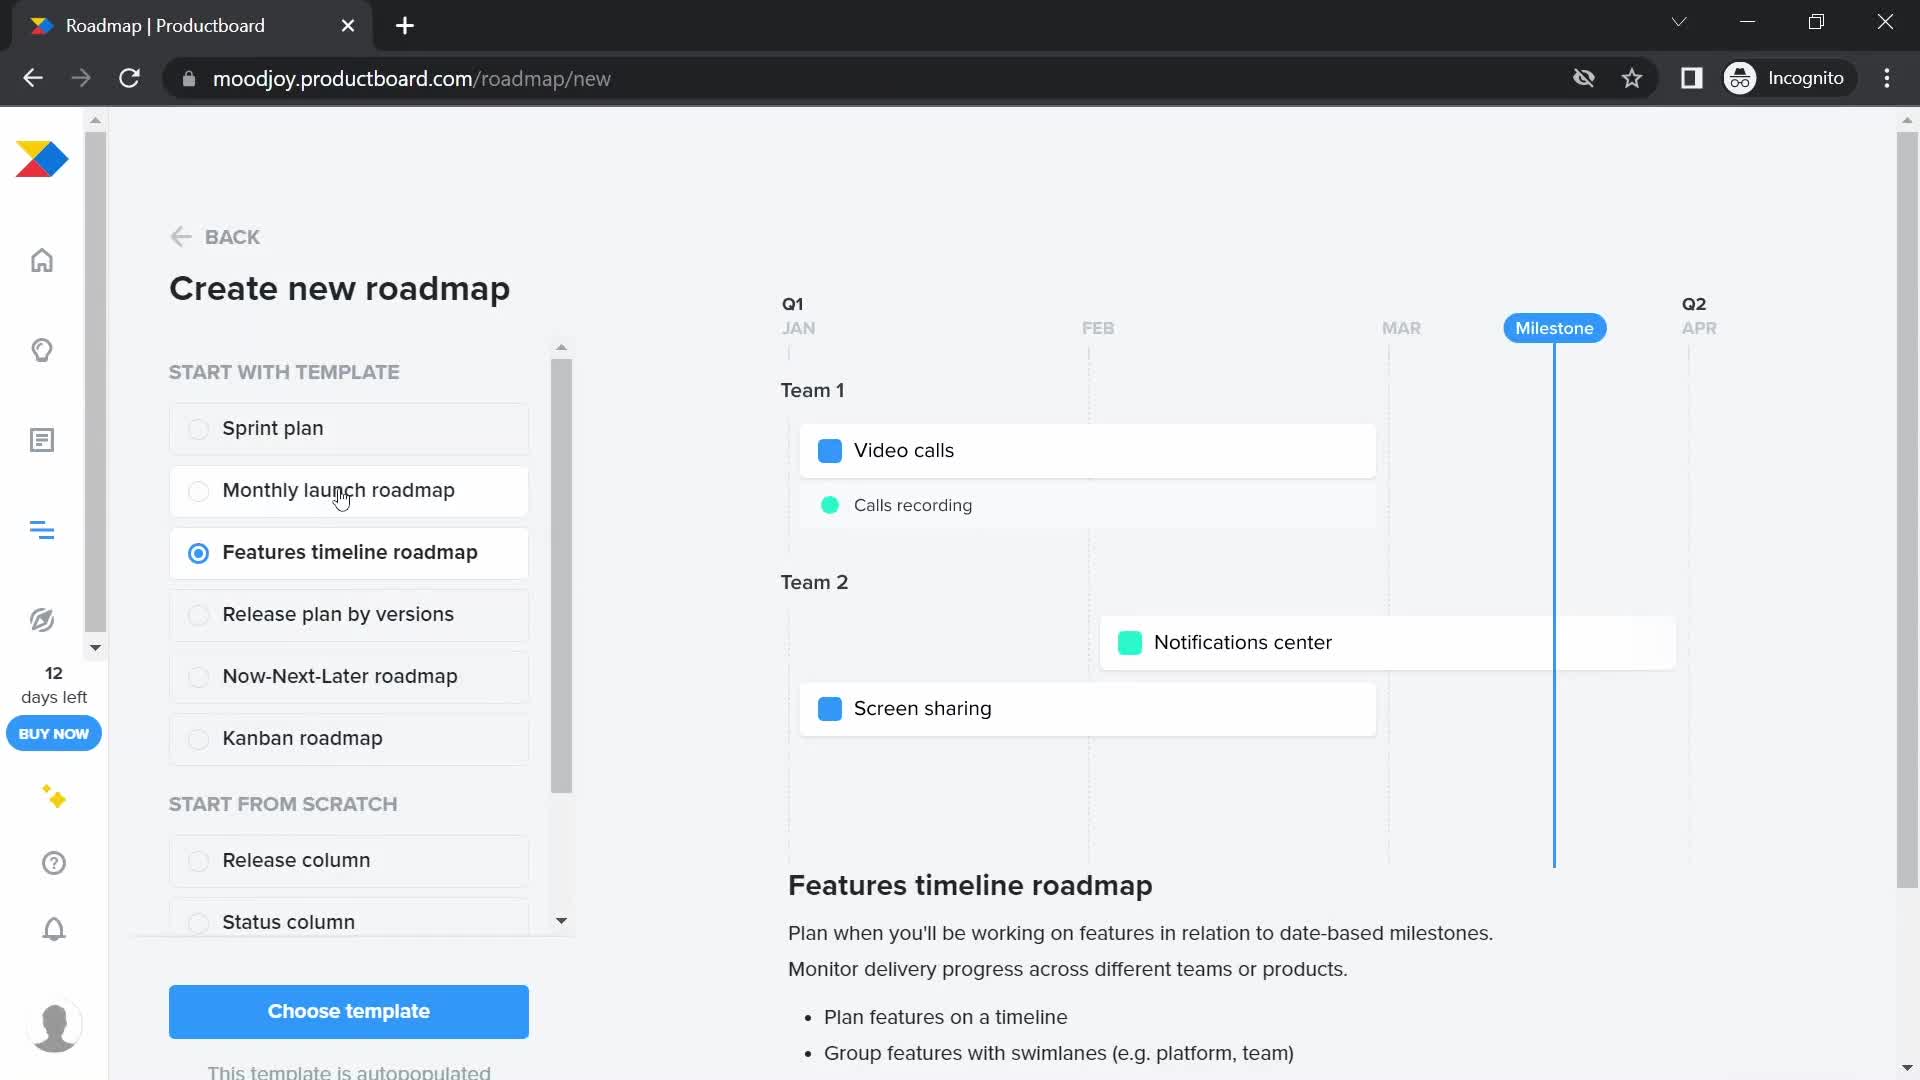Image resolution: width=1920 pixels, height=1080 pixels.
Task: Click the 'Milestone' marker on timeline
Action: pyautogui.click(x=1555, y=328)
